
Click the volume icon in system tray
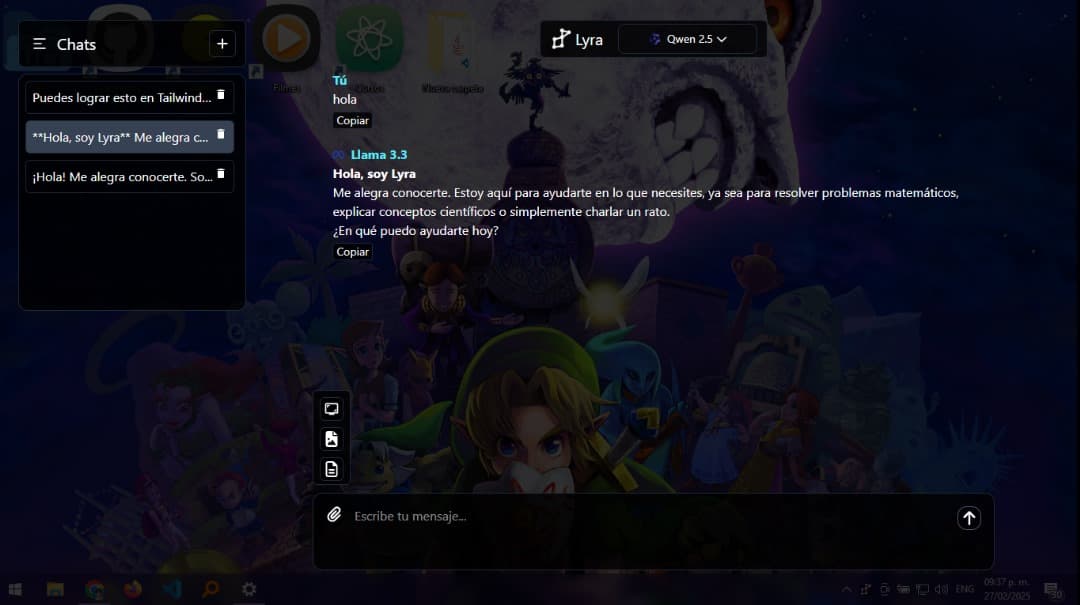tap(941, 589)
